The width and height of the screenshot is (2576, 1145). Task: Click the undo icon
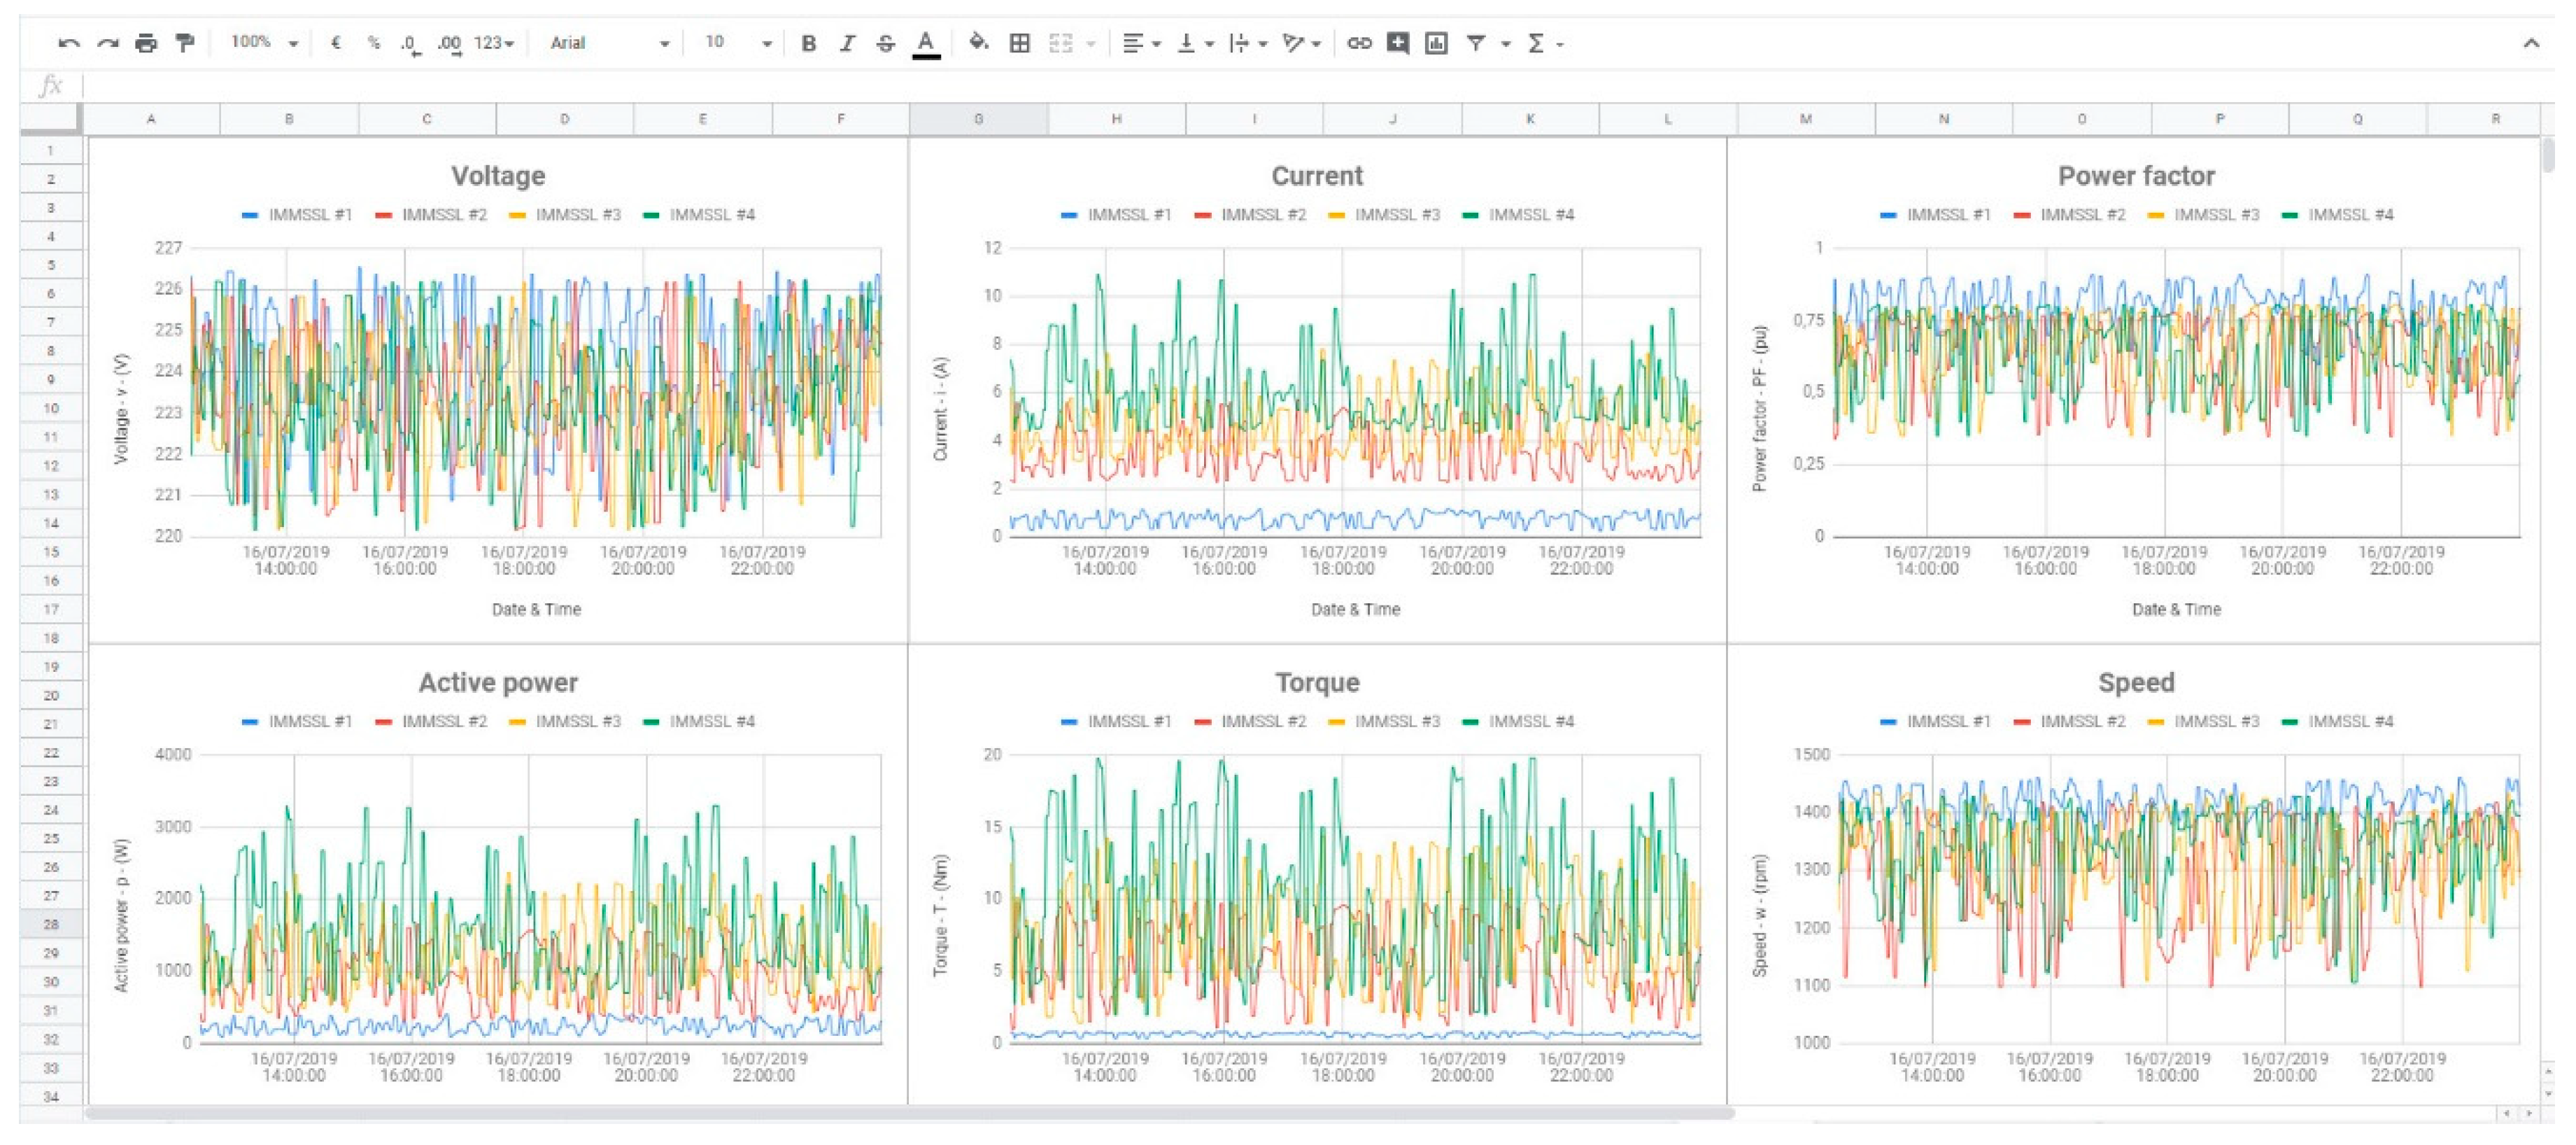69,43
